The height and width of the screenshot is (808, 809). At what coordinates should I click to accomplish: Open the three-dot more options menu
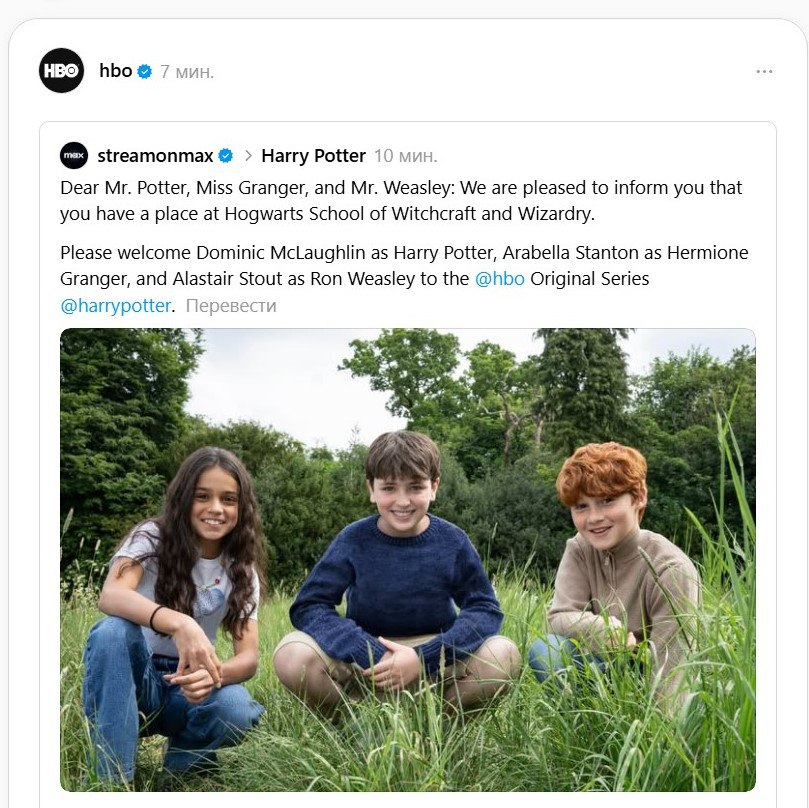point(764,72)
